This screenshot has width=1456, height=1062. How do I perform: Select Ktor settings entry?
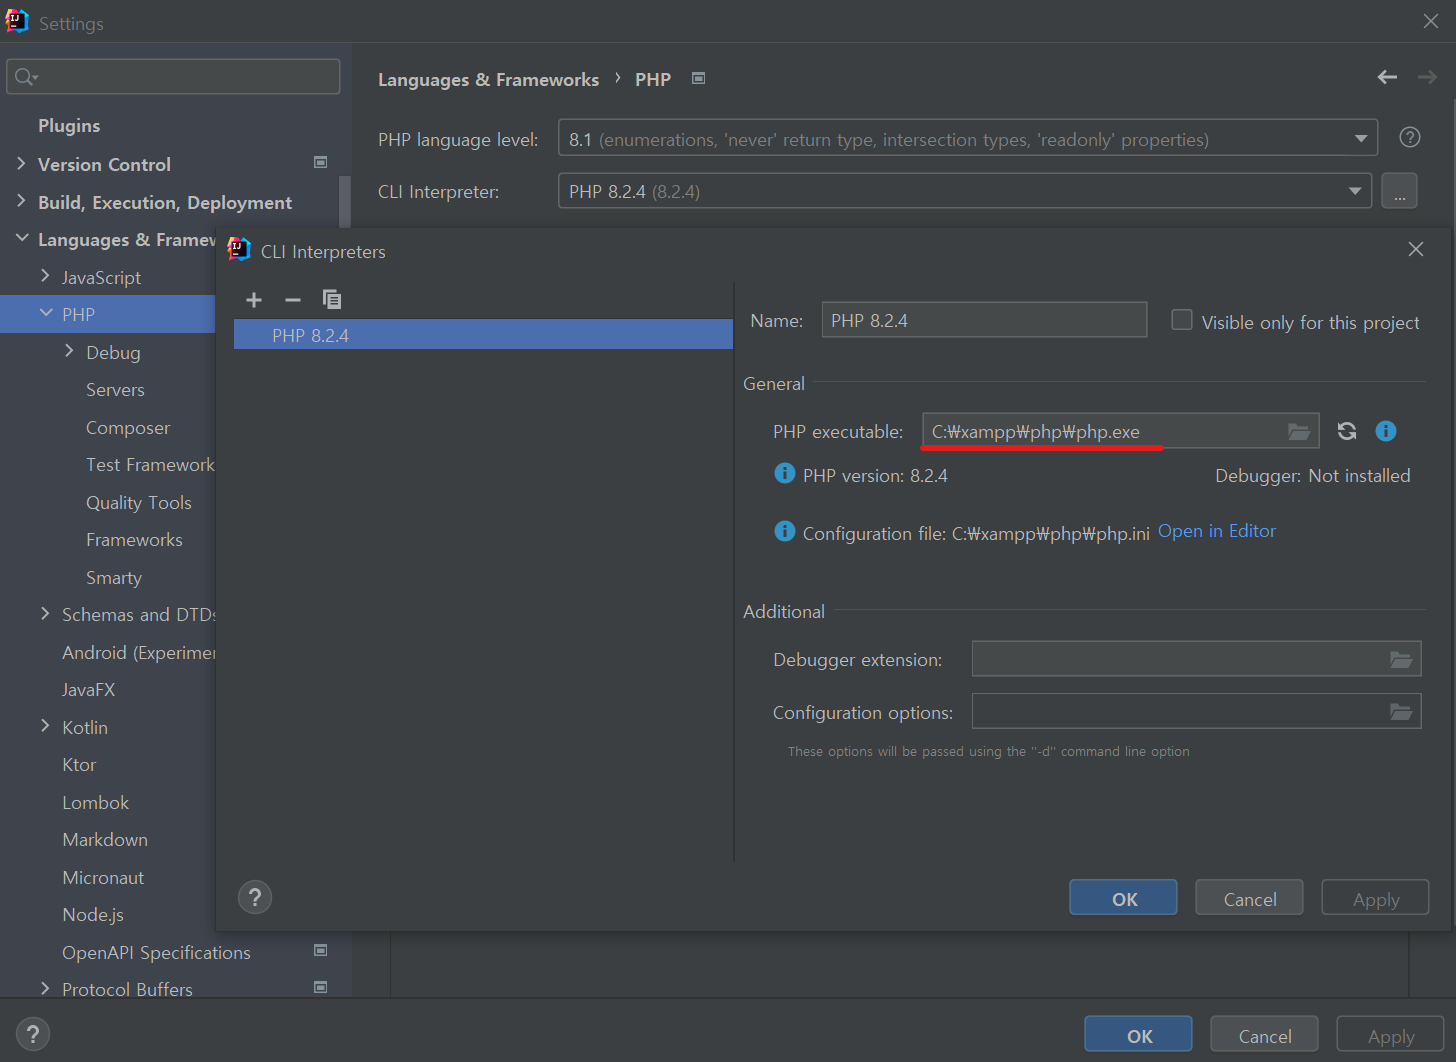coord(79,765)
